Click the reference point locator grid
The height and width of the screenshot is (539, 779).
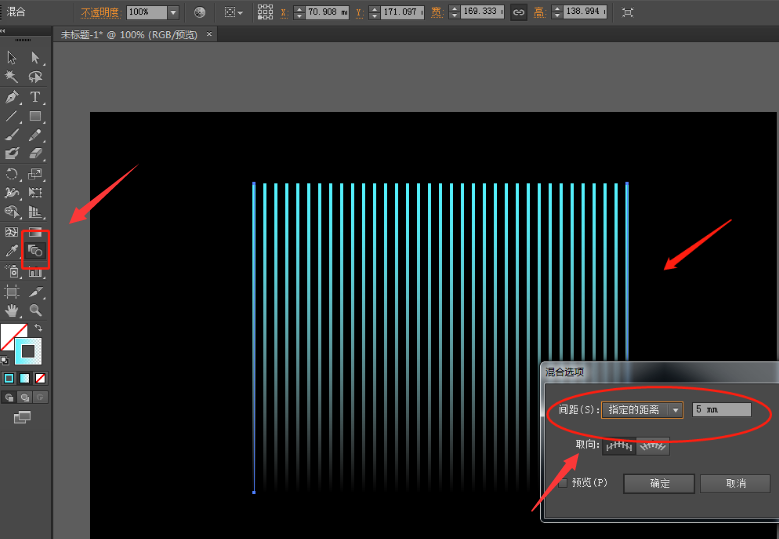[x=265, y=12]
